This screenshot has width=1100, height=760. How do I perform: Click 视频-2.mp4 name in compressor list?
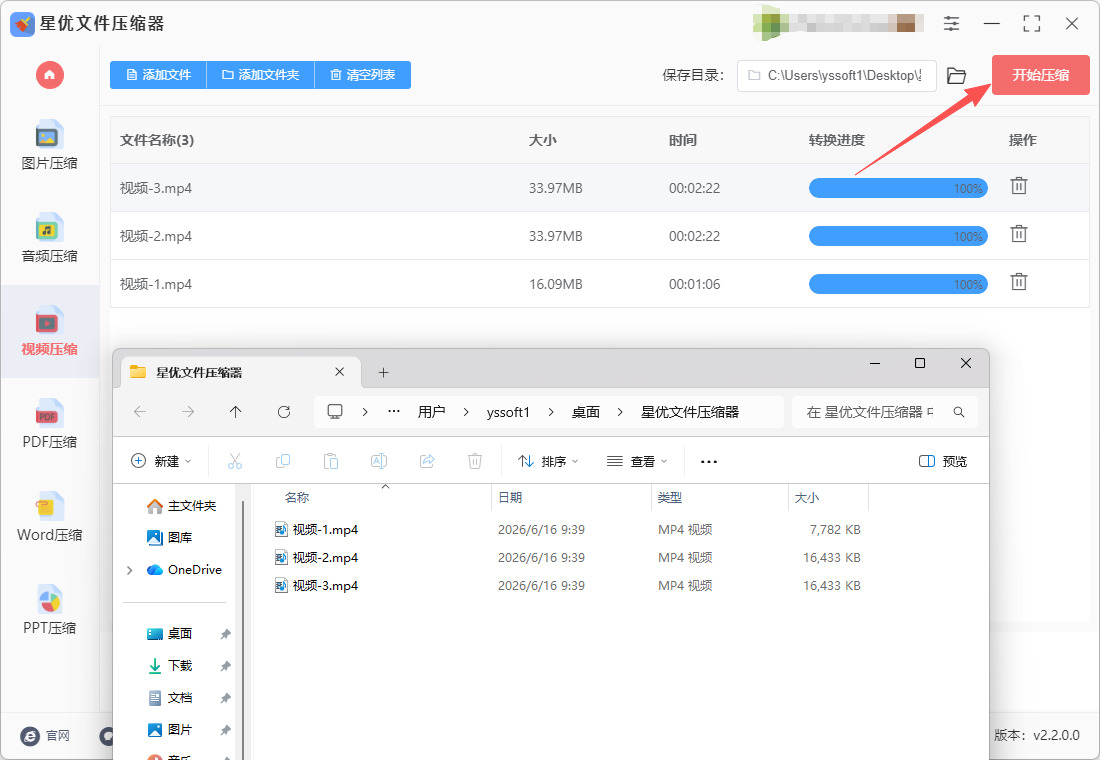click(x=156, y=236)
